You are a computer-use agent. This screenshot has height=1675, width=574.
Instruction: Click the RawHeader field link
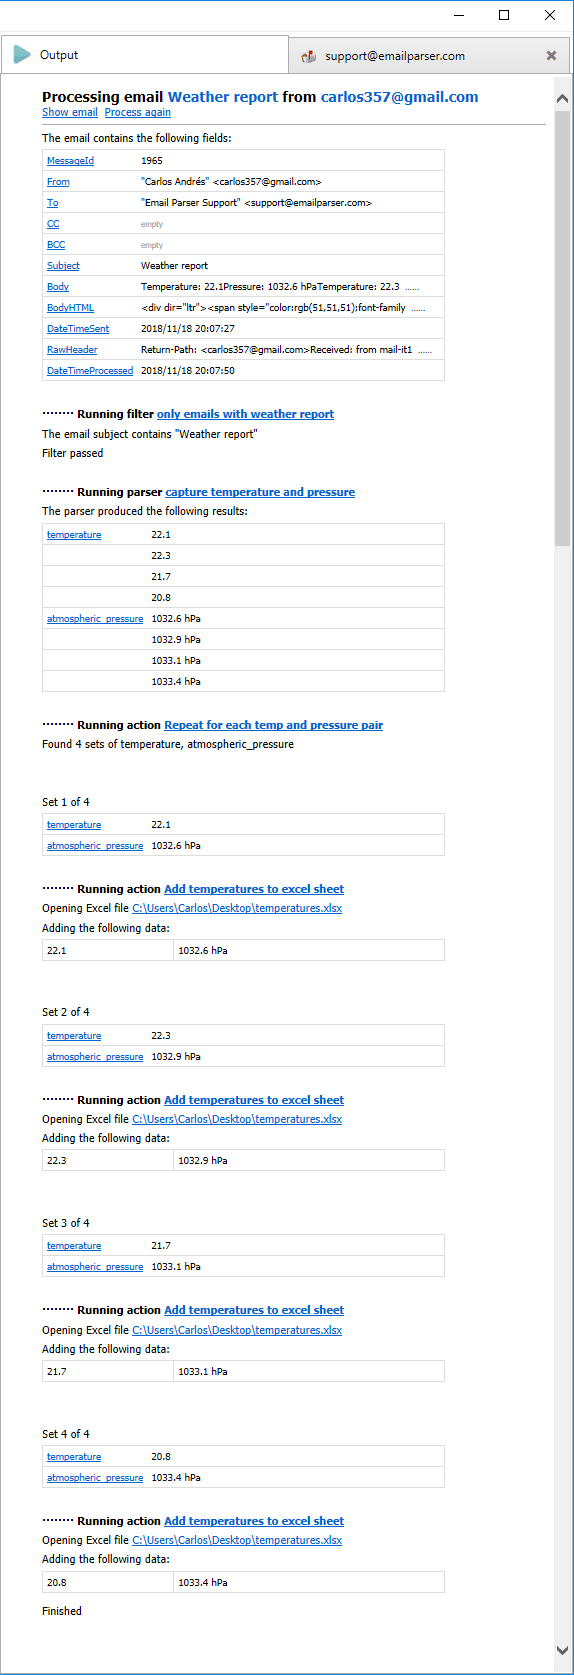click(72, 350)
